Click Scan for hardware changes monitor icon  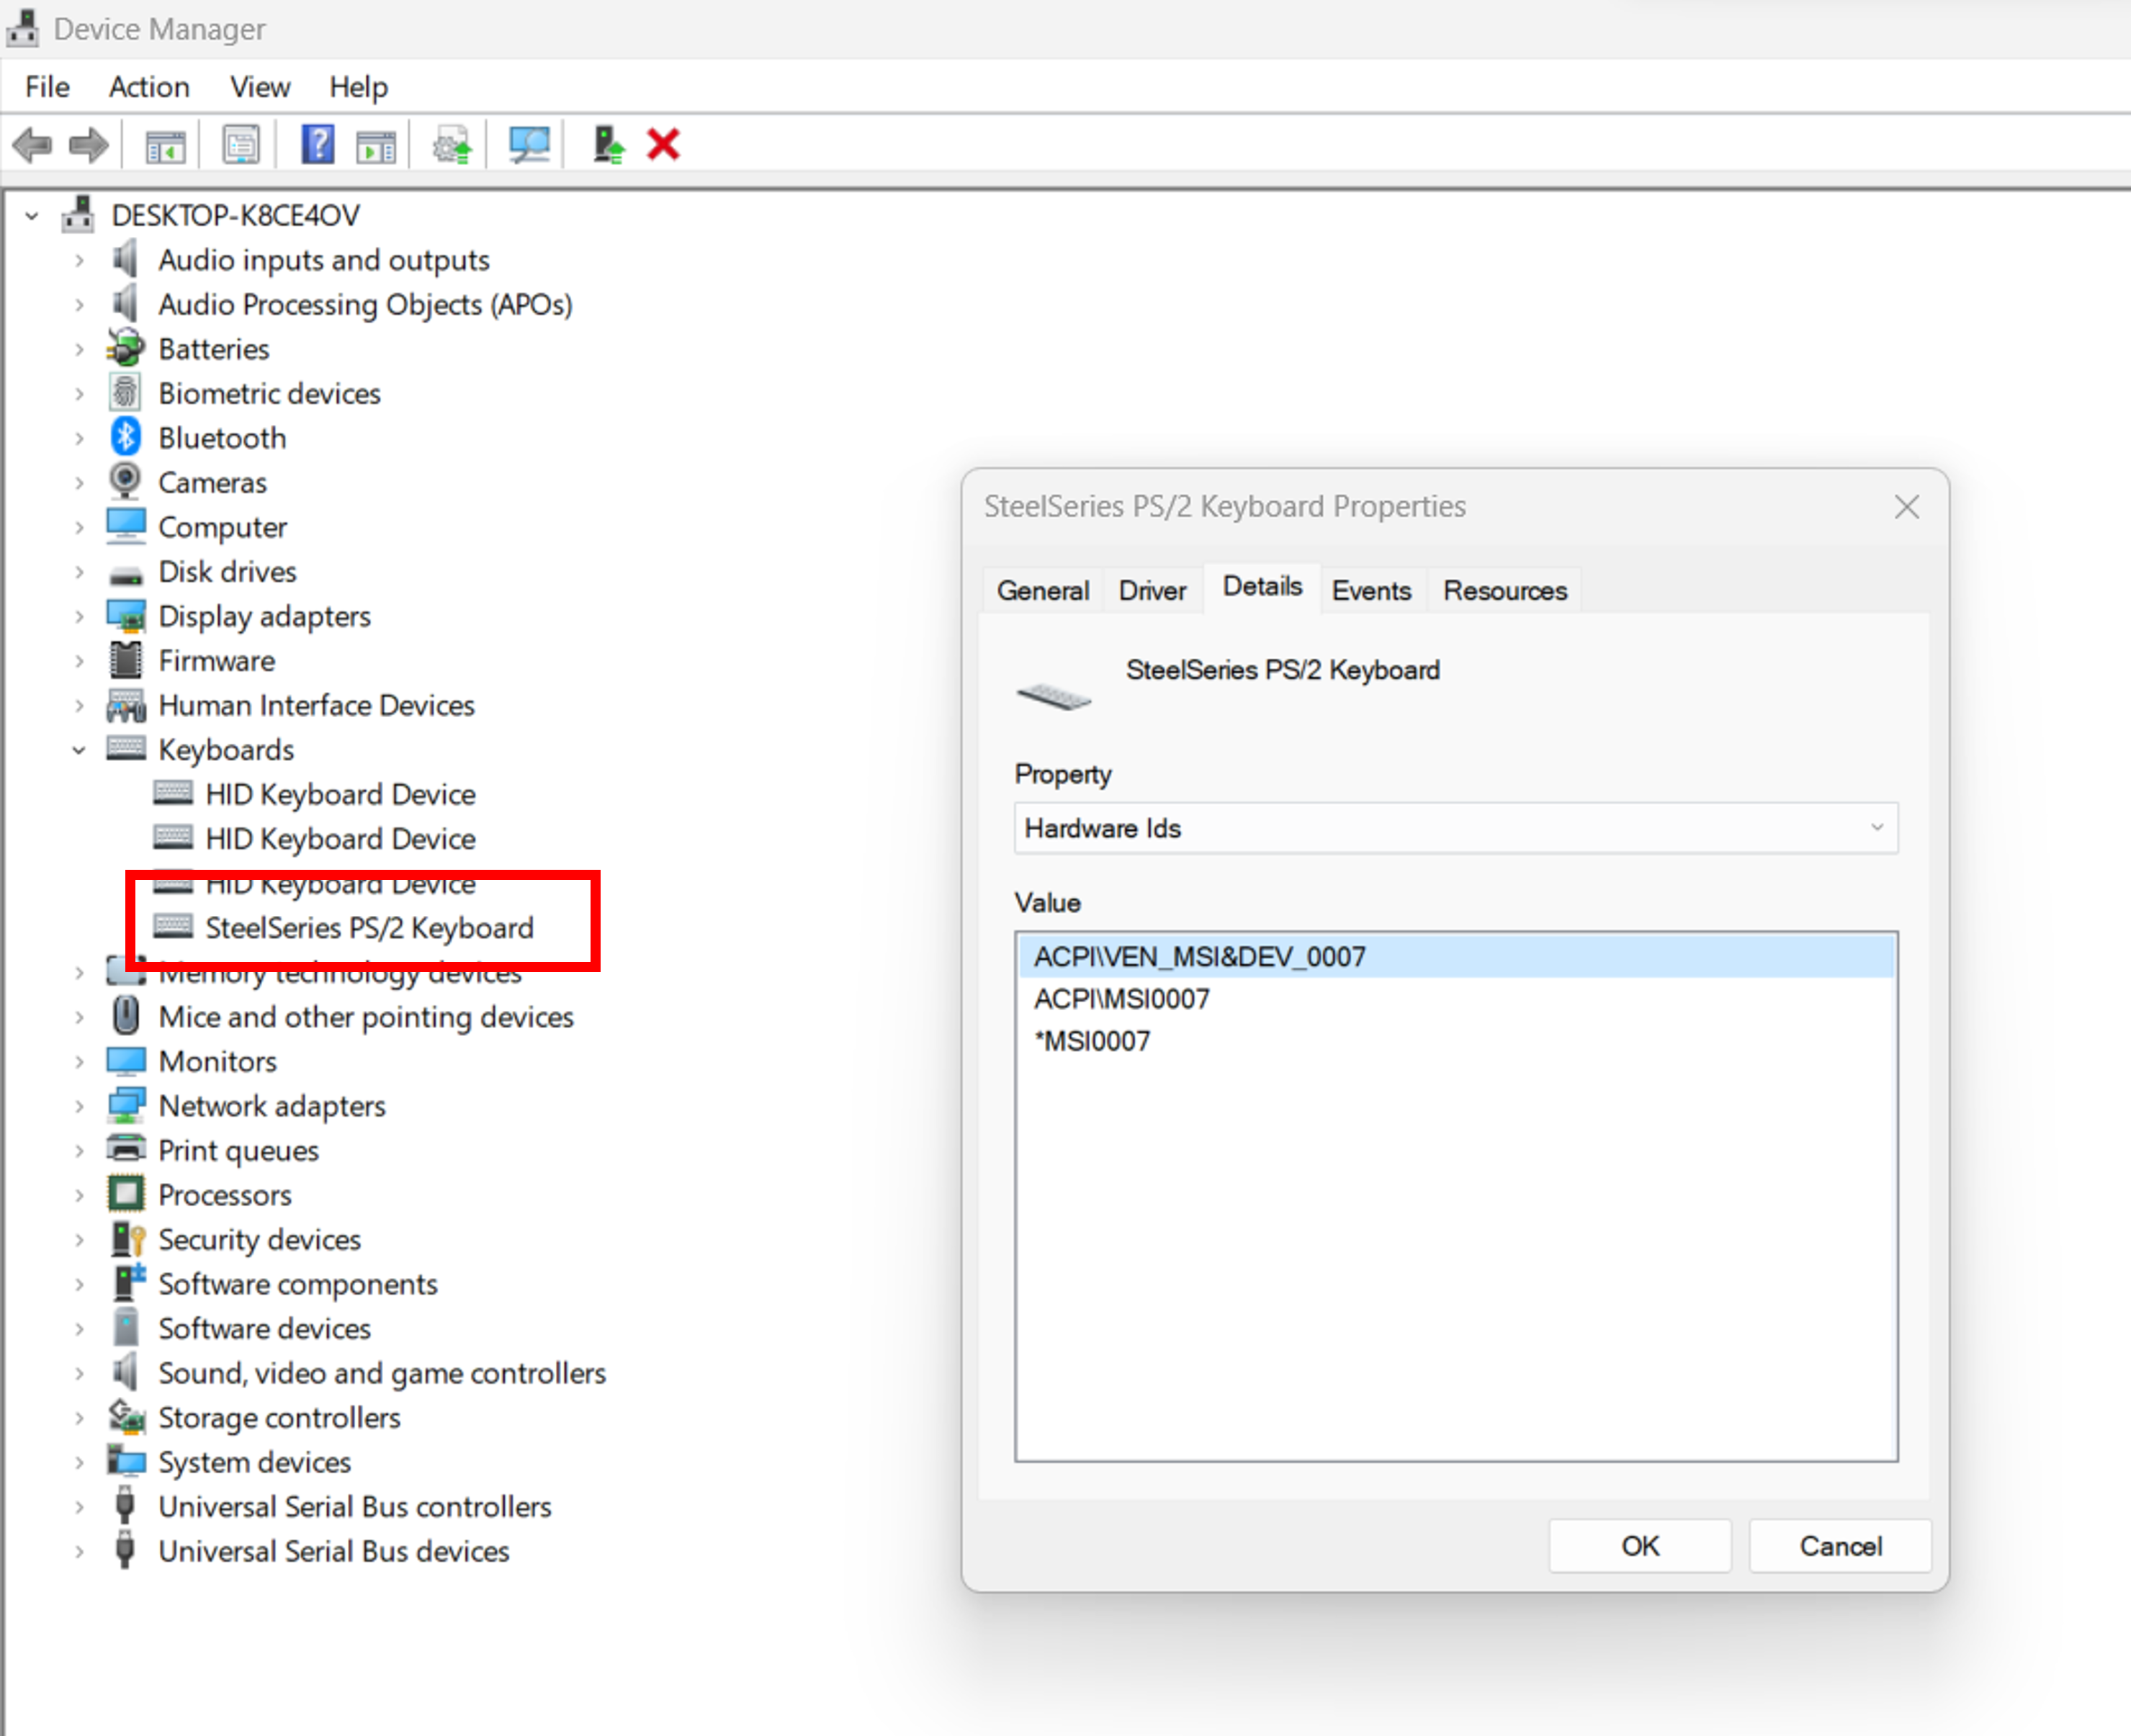tap(529, 146)
